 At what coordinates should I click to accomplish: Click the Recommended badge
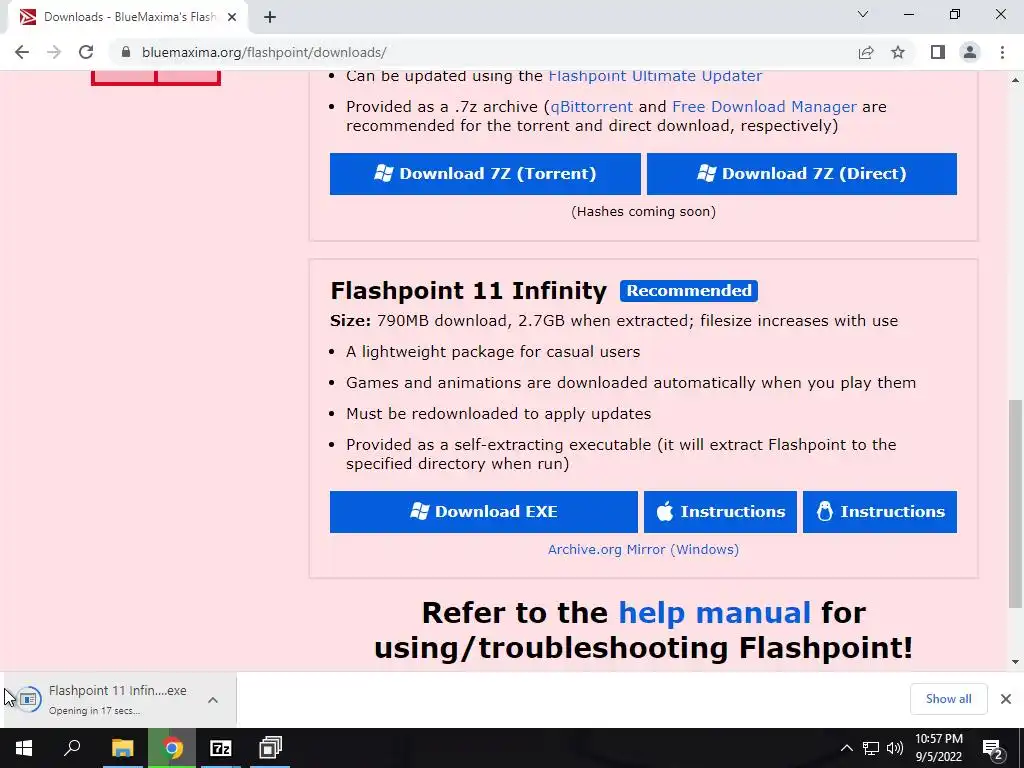[x=689, y=291]
